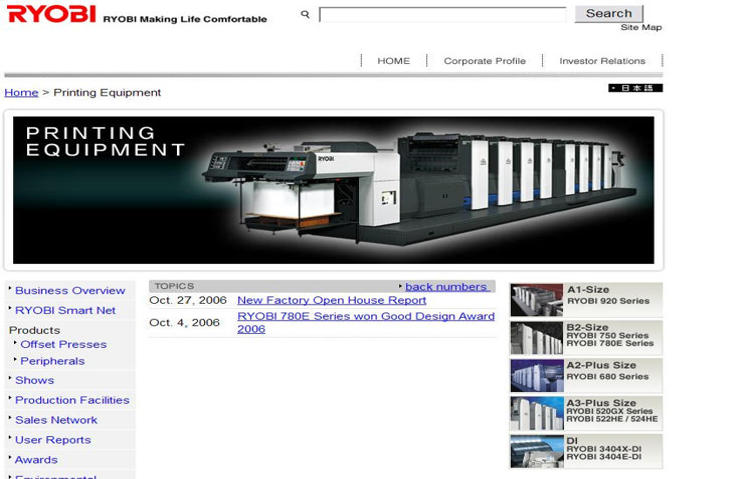Click Printing Equipment breadcrumb text

click(x=107, y=92)
